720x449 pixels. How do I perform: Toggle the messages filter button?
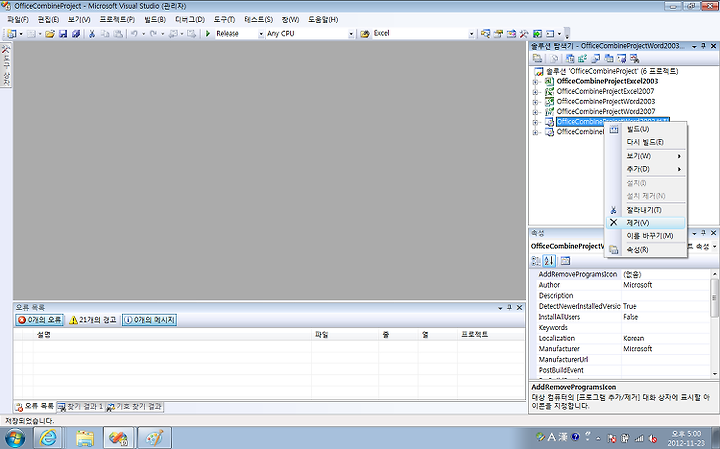tap(149, 320)
